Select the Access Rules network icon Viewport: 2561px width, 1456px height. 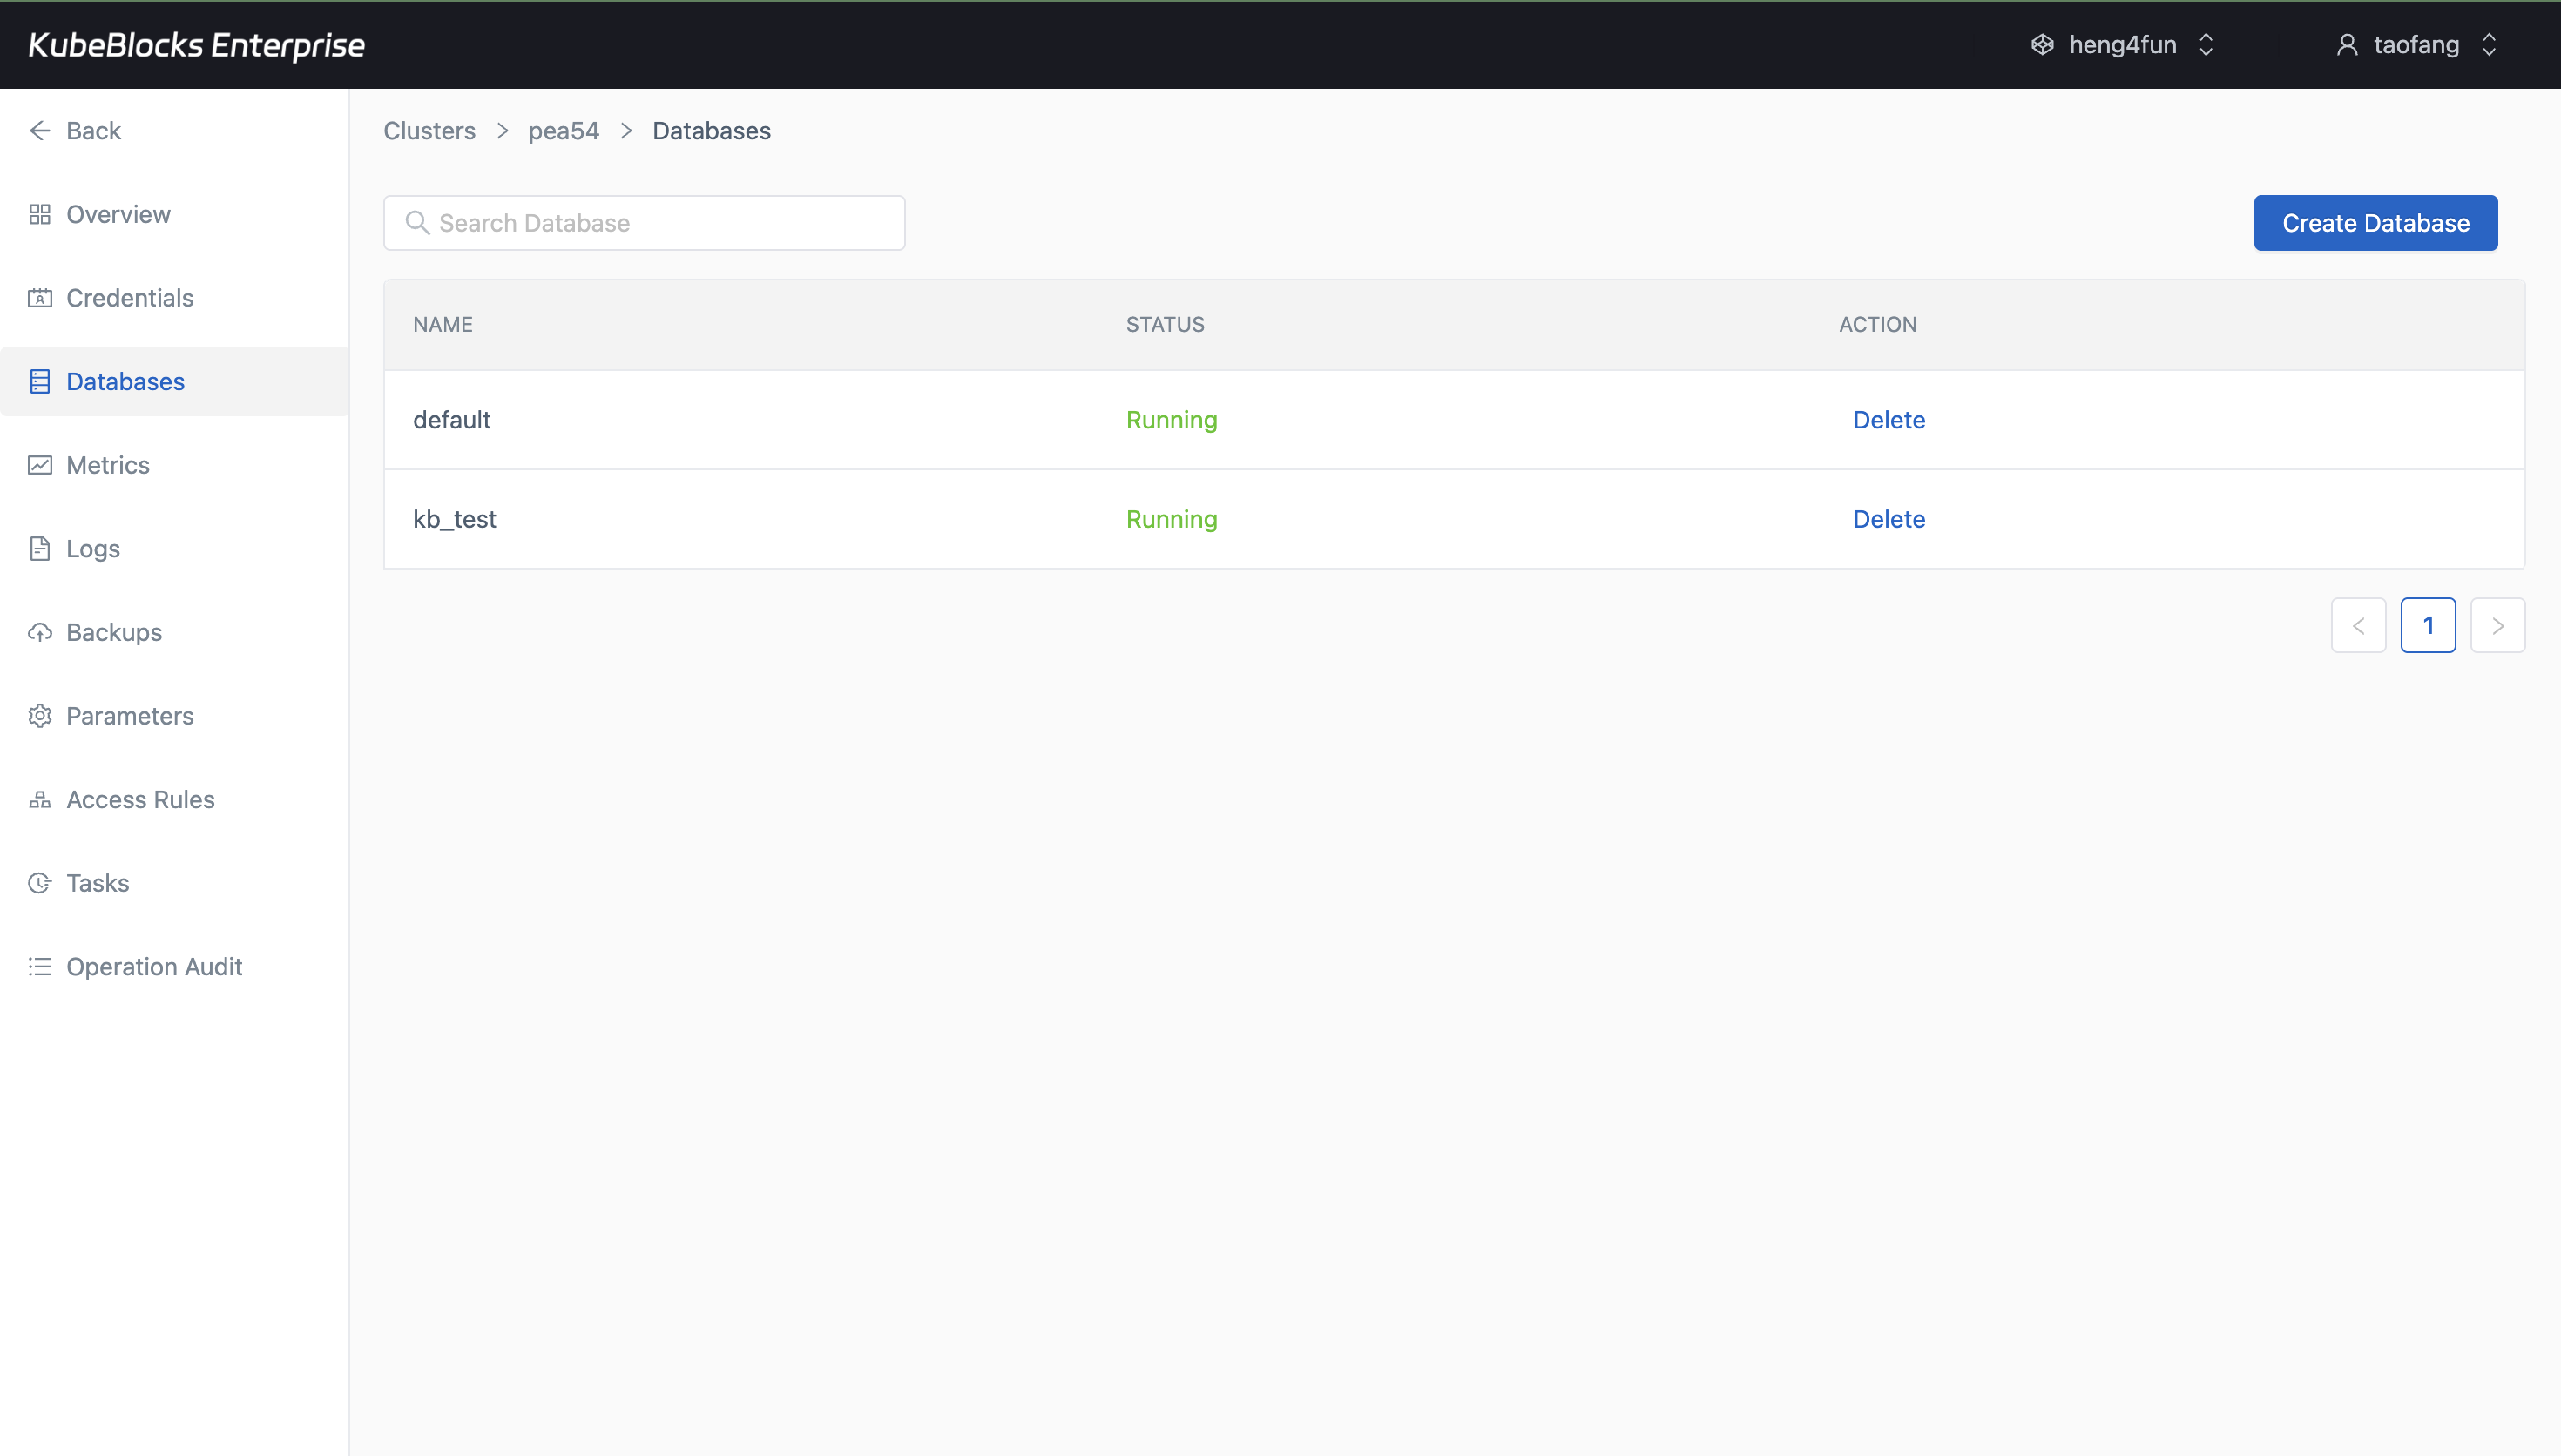(40, 799)
